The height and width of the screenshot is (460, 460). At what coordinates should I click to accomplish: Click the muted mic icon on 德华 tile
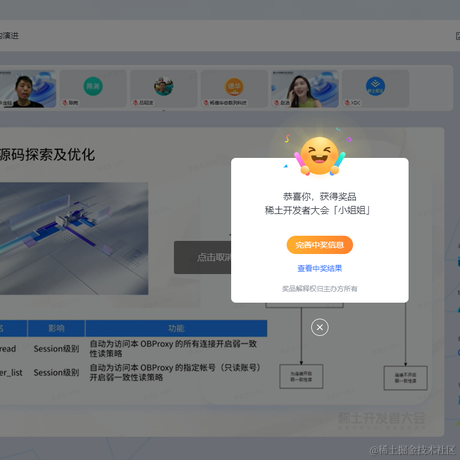[206, 103]
